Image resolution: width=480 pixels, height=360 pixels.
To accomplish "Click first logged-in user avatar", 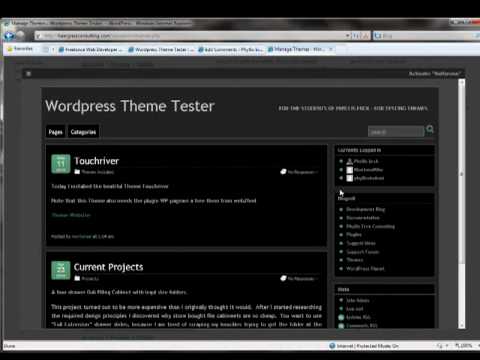I will (x=350, y=161).
